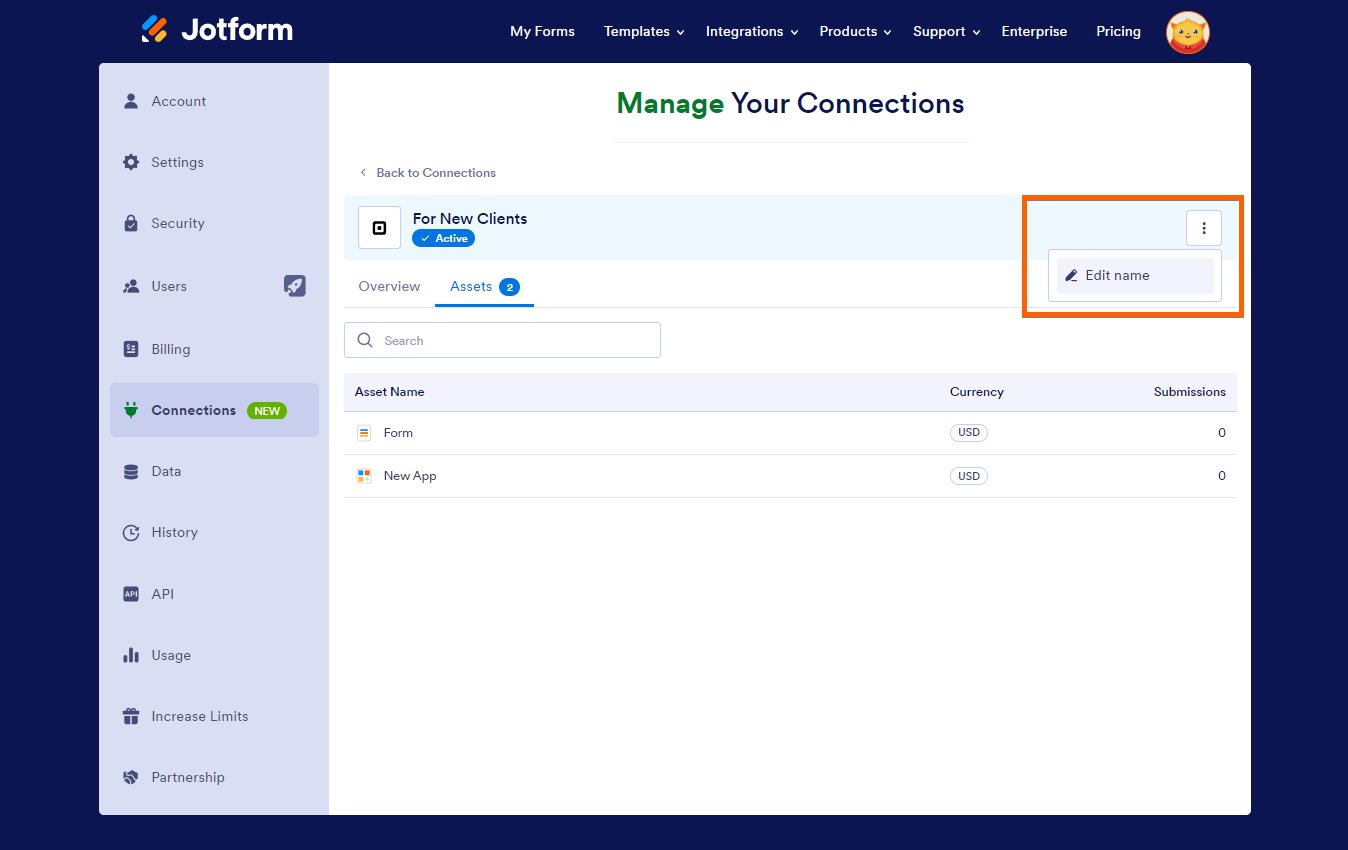
Task: Click the Form asset icon
Action: tap(364, 433)
